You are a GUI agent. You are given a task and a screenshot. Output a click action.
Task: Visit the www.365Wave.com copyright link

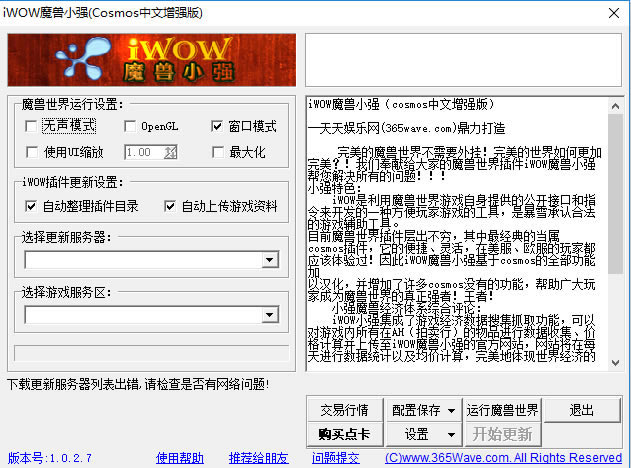tap(503, 458)
